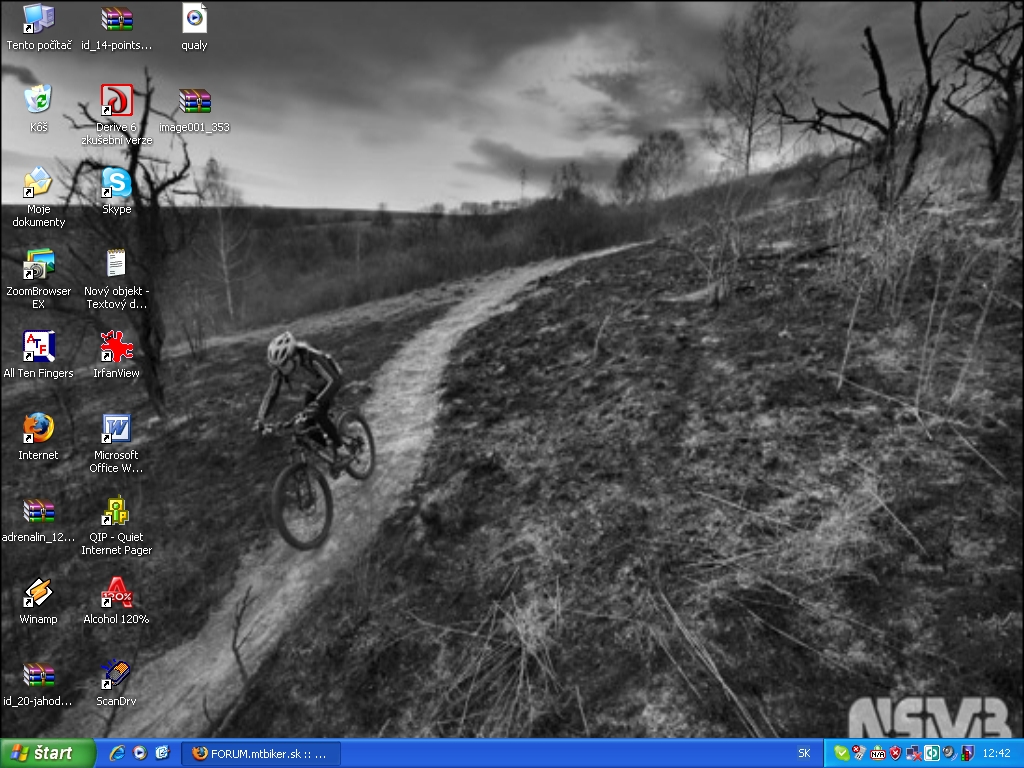Select the Winamp desktop shortcut

[38, 593]
